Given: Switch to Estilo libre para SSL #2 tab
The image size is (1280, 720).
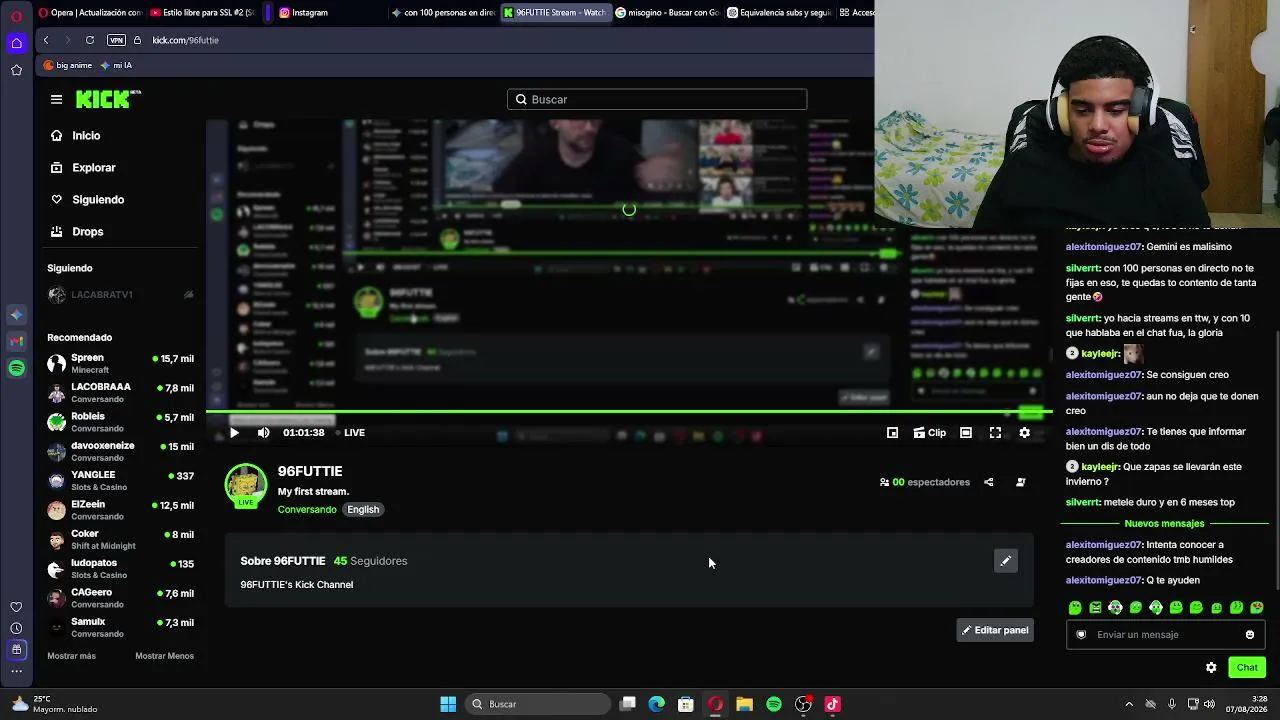Looking at the screenshot, I should [x=202, y=13].
